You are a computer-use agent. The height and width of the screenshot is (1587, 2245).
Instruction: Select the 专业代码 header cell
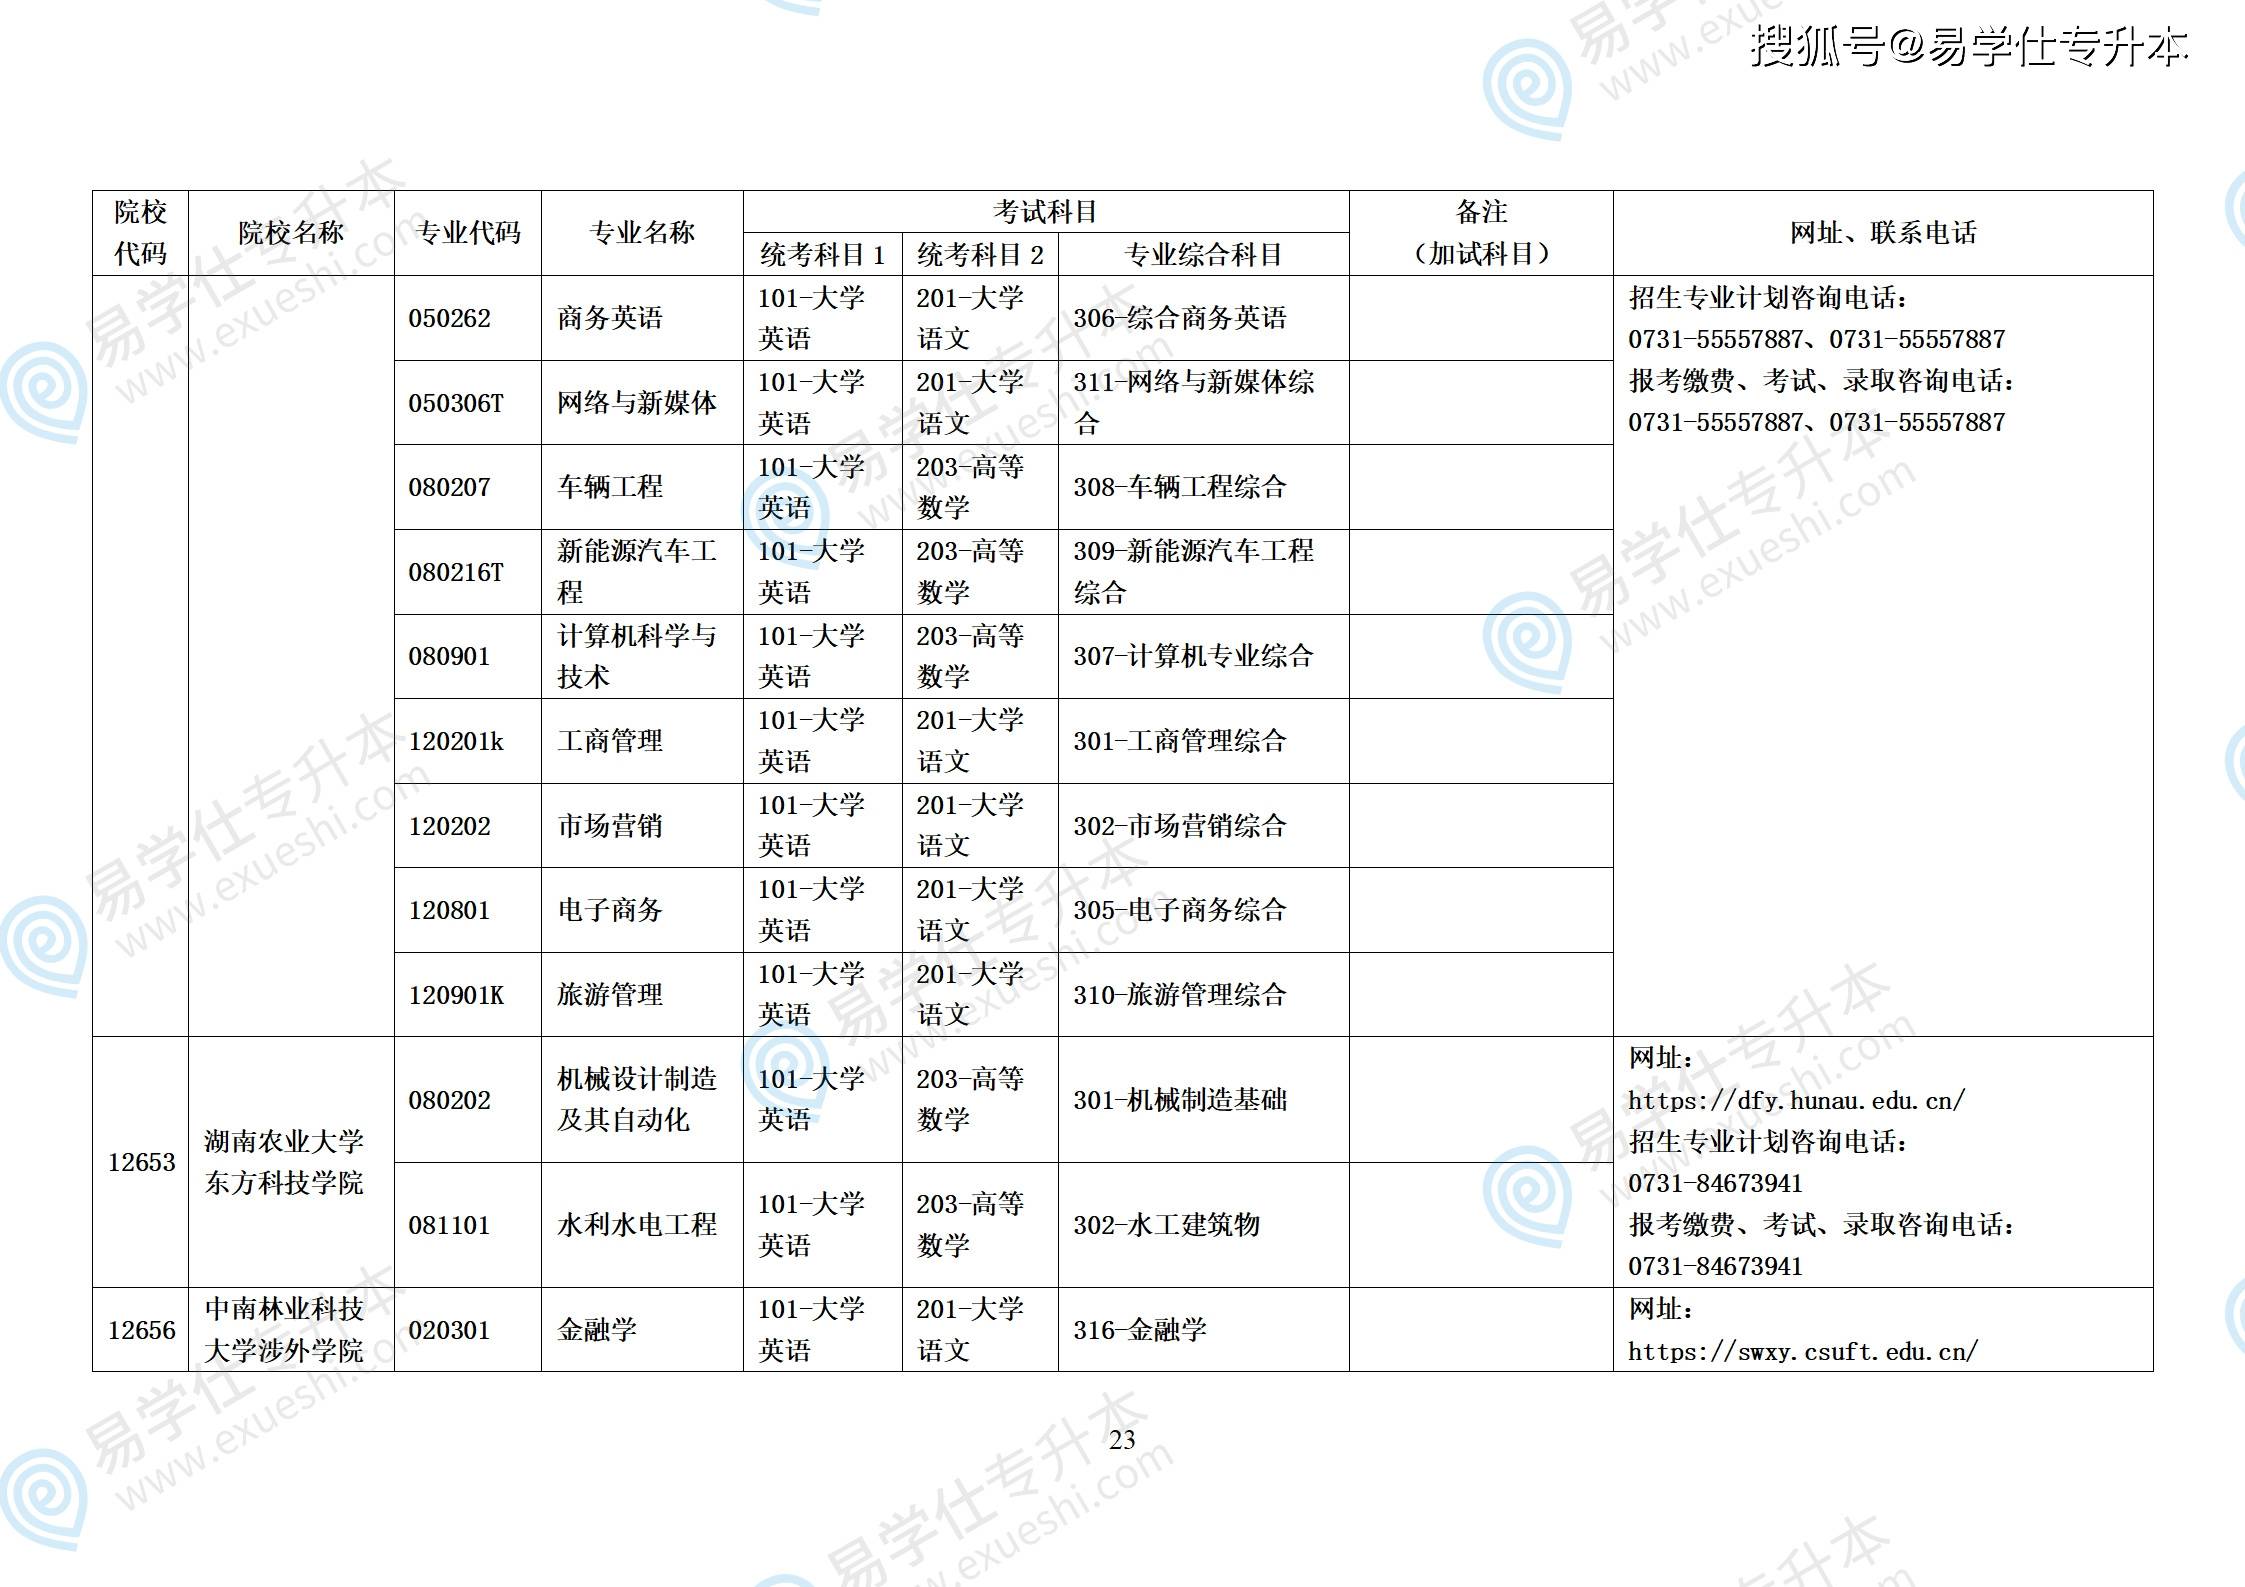tap(468, 233)
